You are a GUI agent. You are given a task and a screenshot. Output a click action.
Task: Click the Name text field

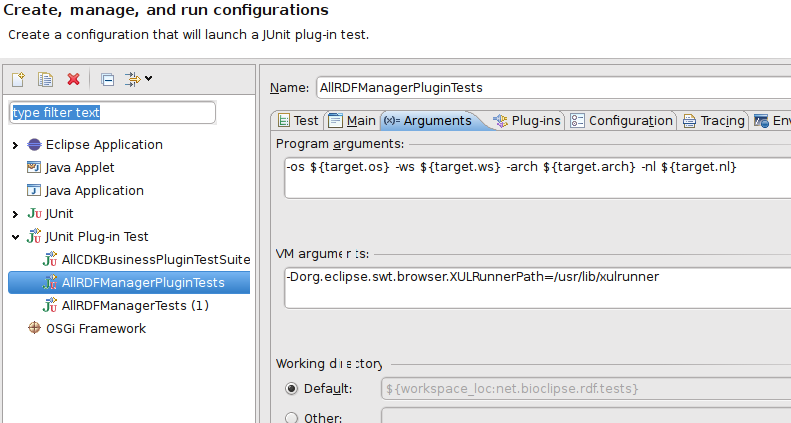(x=550, y=87)
